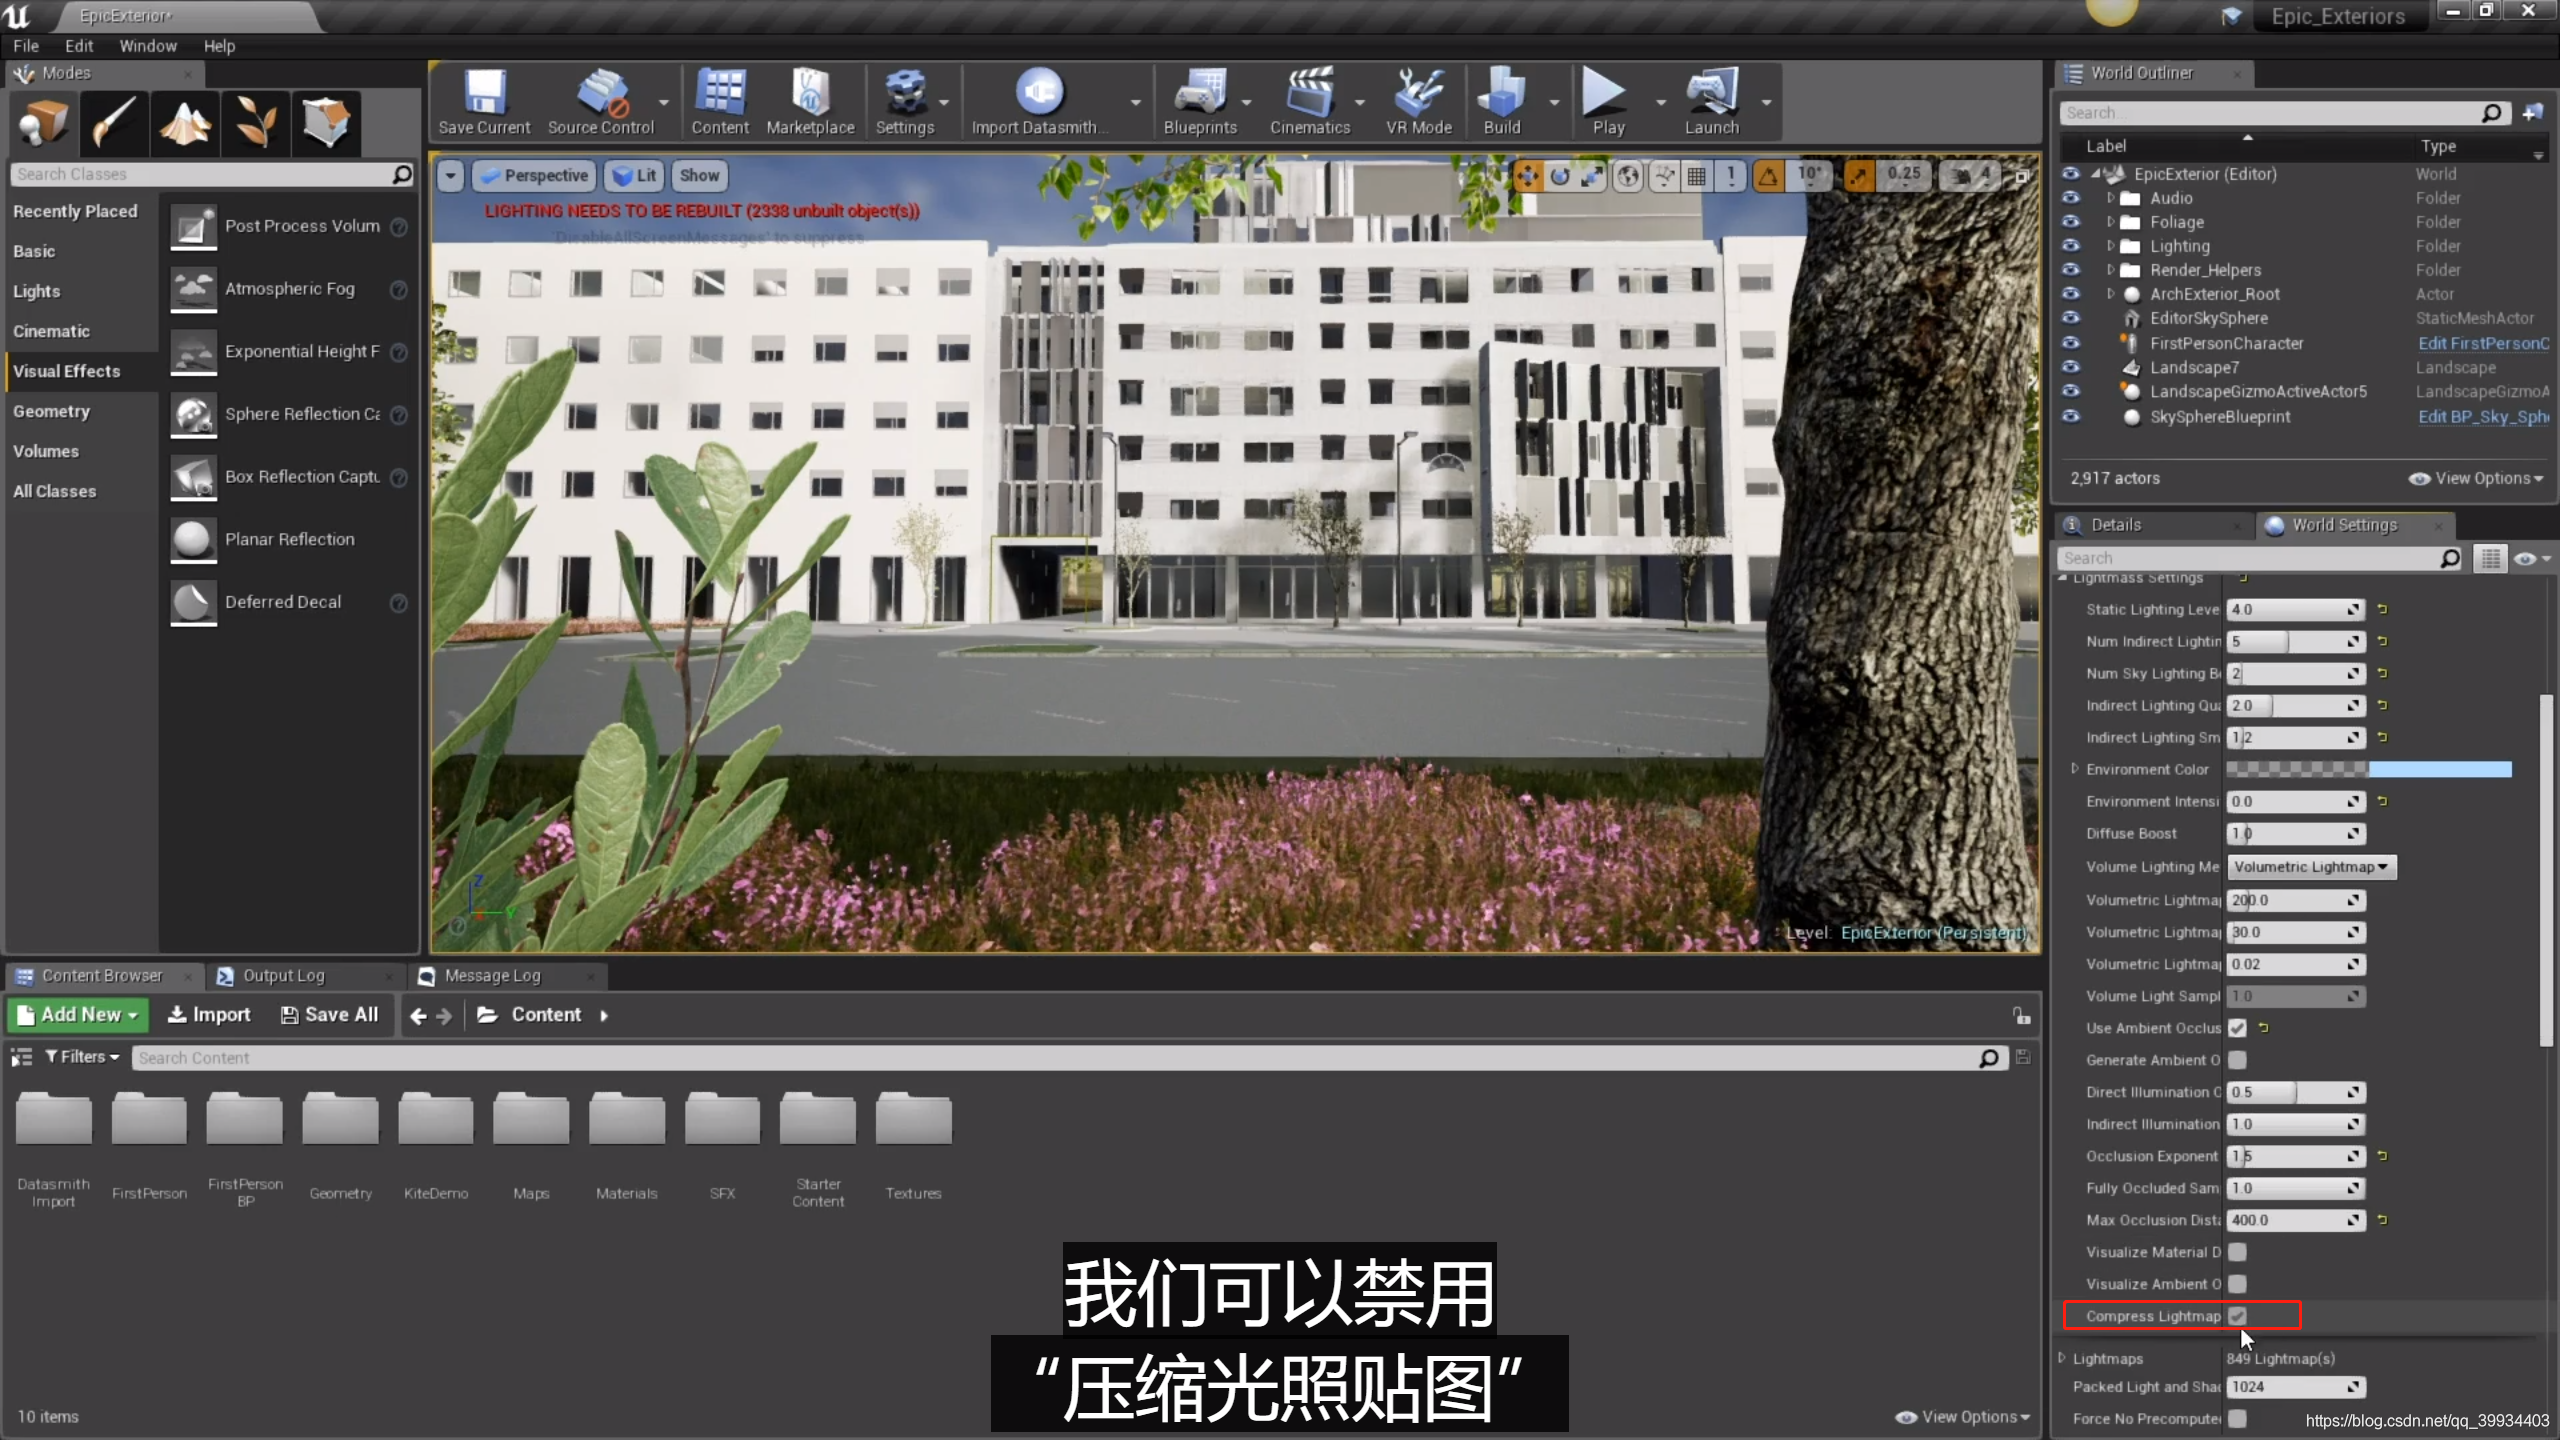Select the Foliage mode icon
This screenshot has height=1440, width=2560.
click(255, 123)
